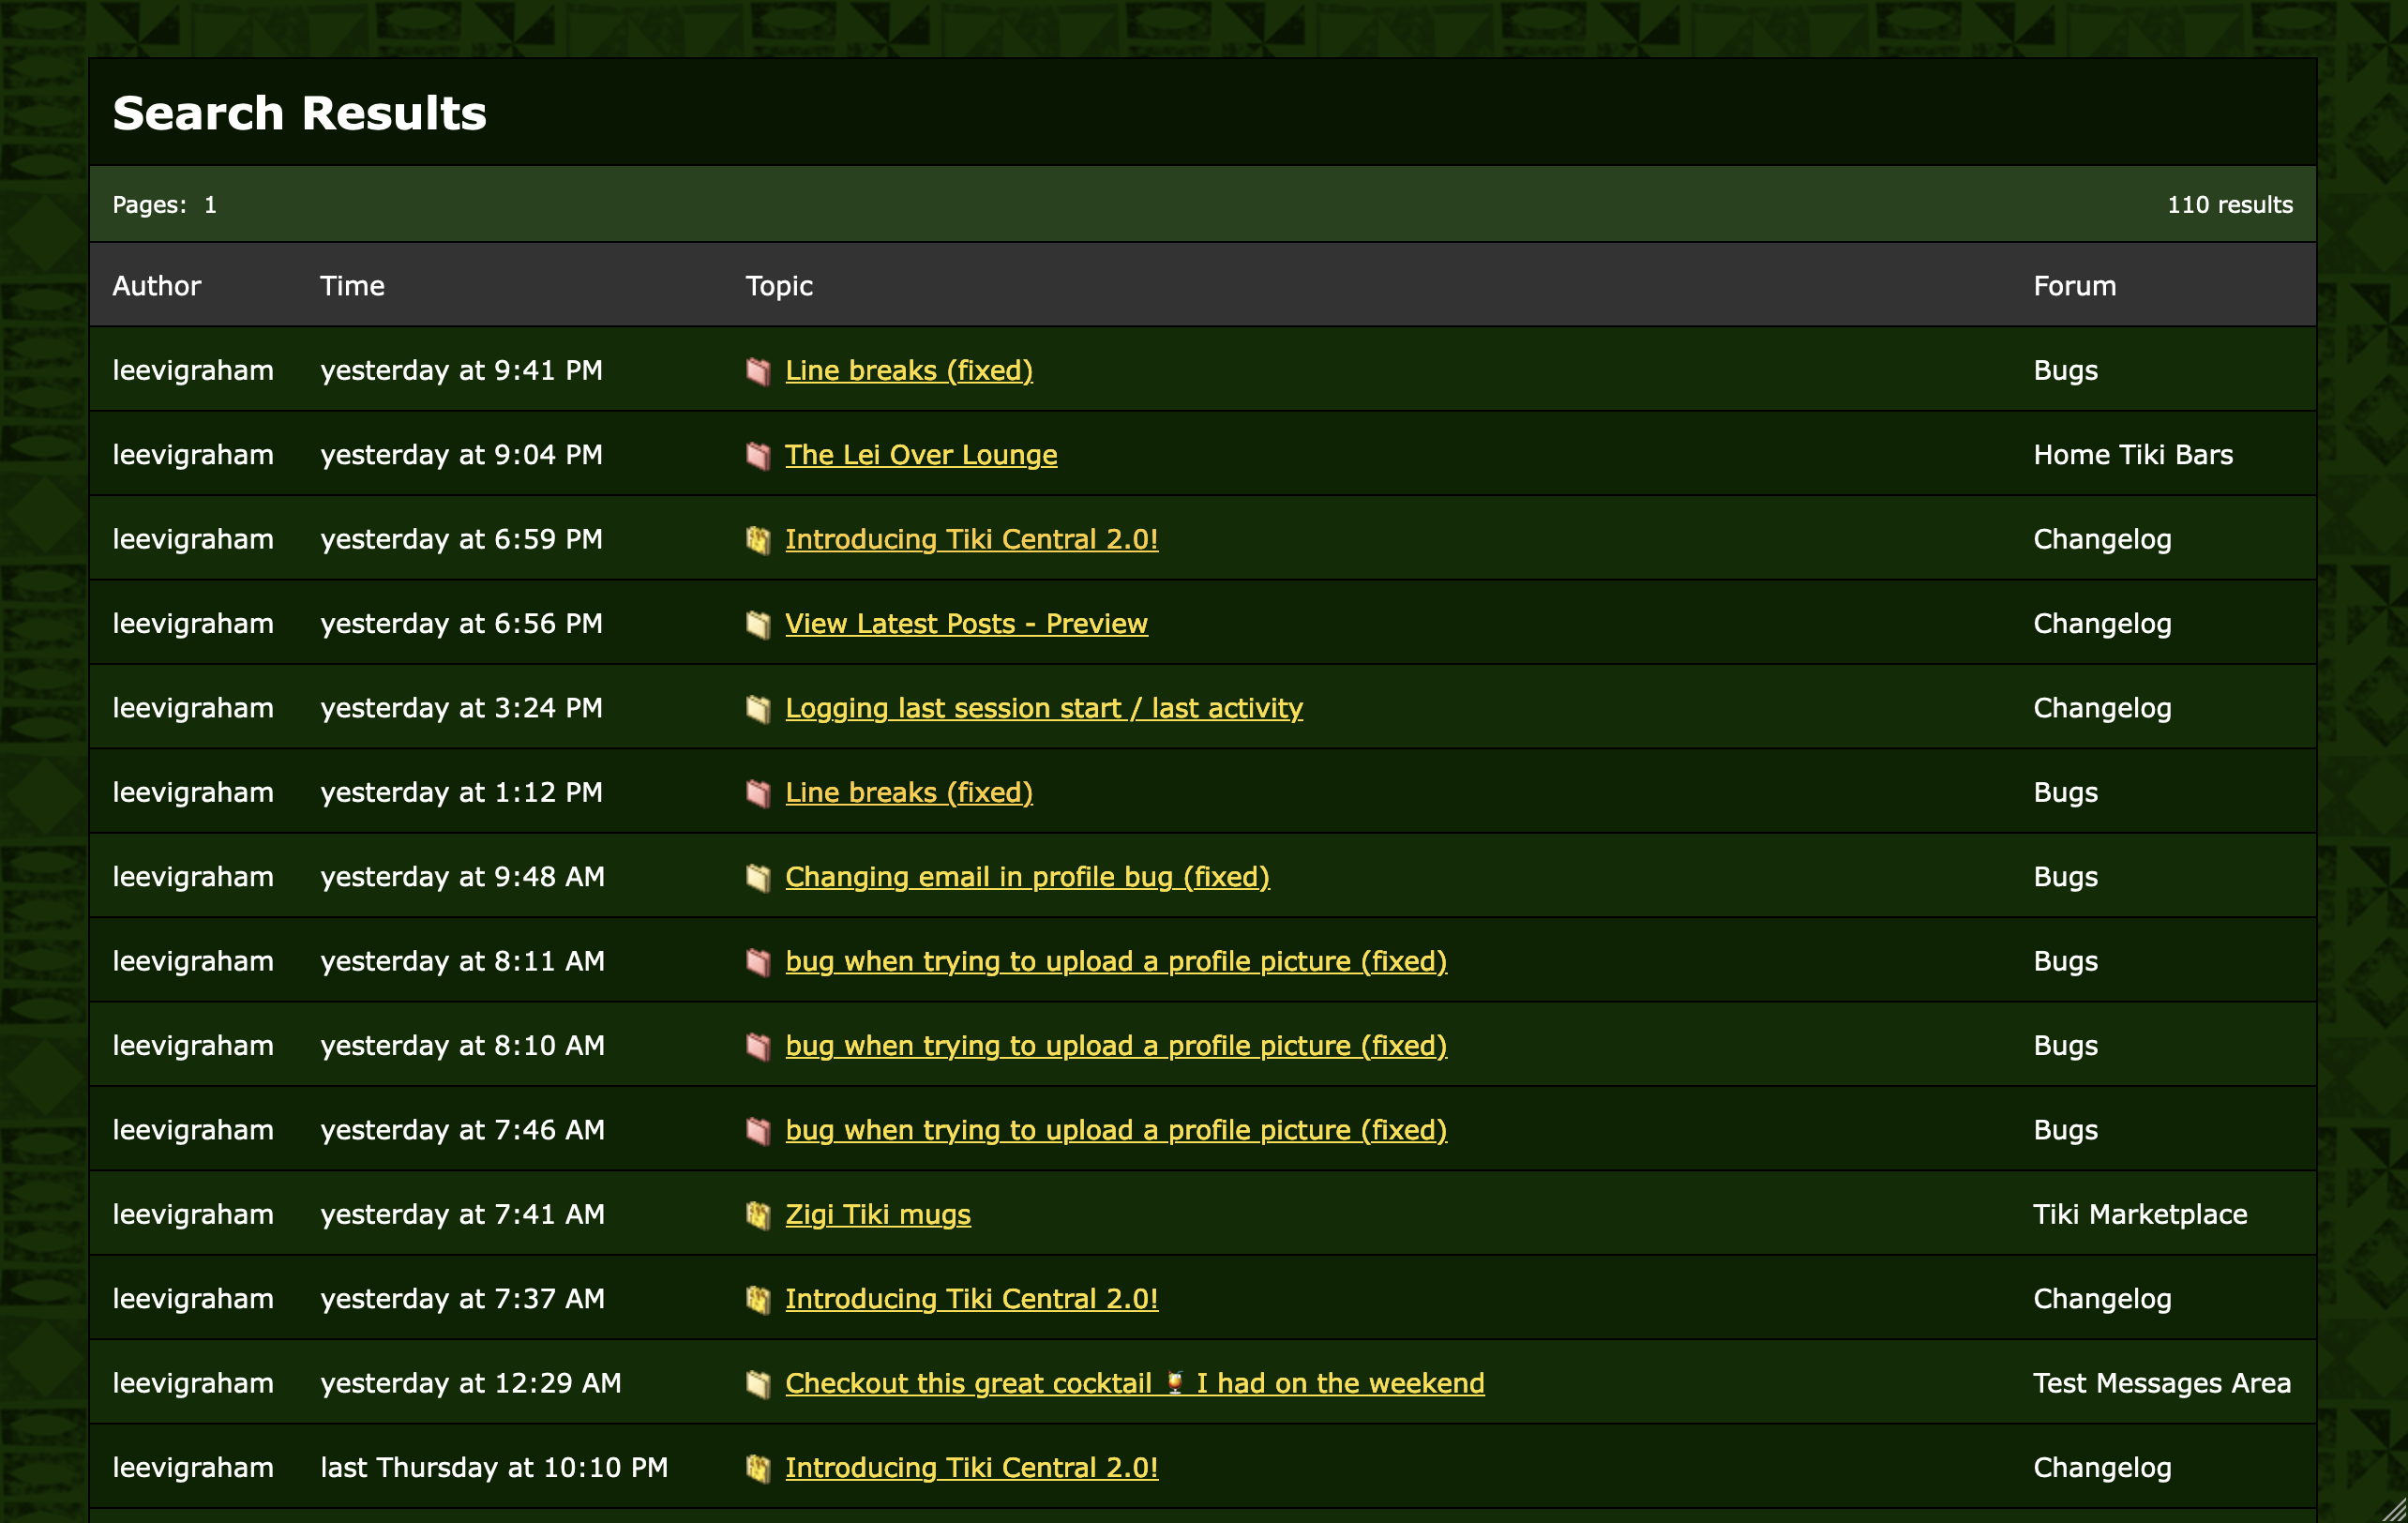Click folder icon beside Checkout this great cocktail
Screen dimensions: 2408x1523
[758, 1384]
